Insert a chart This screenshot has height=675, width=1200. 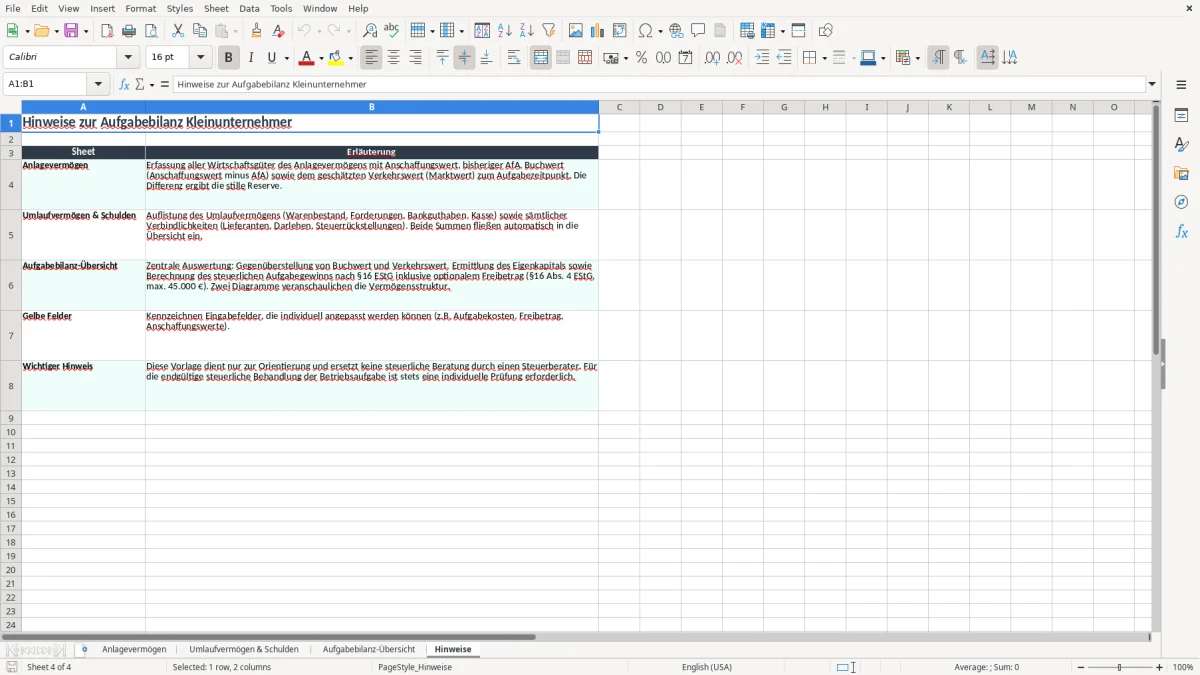[x=598, y=31]
